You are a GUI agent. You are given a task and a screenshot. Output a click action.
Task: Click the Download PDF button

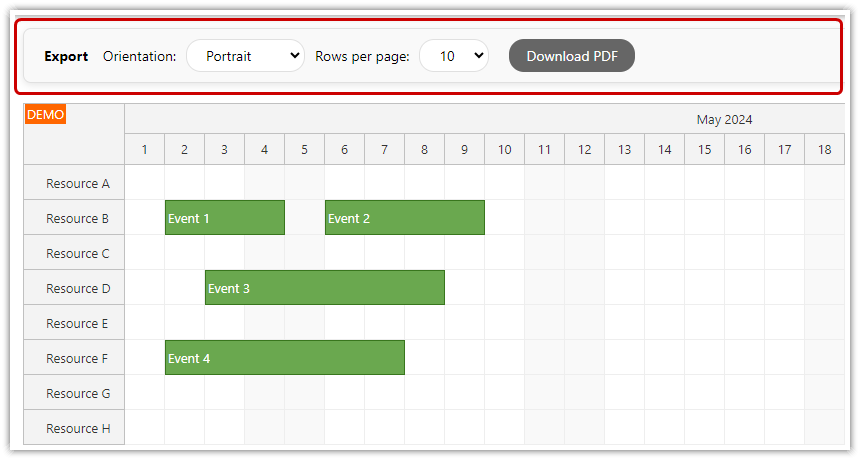pyautogui.click(x=572, y=56)
